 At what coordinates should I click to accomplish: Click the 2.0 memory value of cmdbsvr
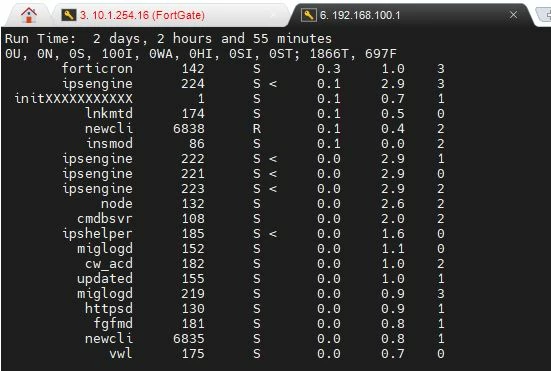tap(393, 219)
